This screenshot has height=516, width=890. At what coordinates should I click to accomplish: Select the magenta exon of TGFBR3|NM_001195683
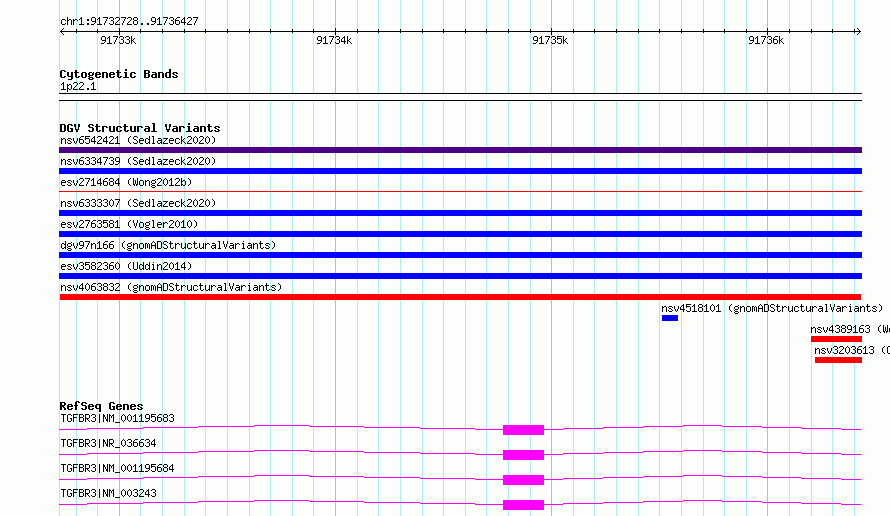pyautogui.click(x=523, y=430)
